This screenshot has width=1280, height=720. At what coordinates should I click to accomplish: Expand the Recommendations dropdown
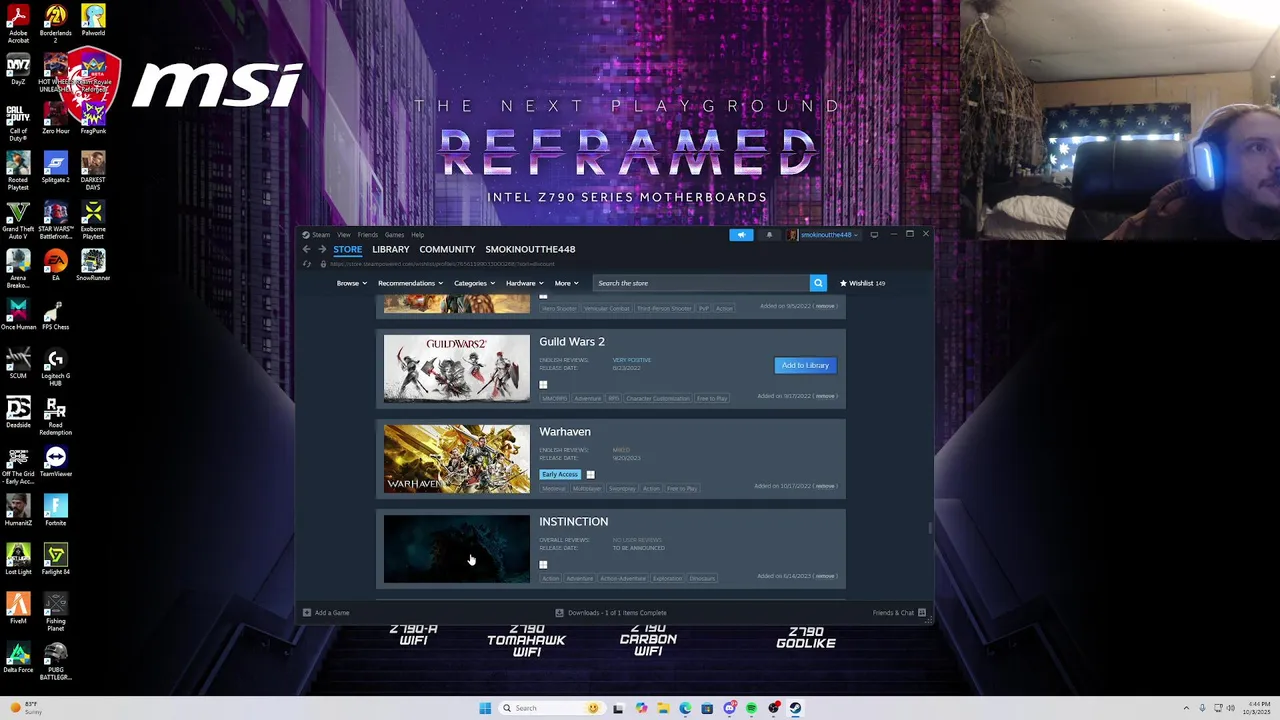coord(410,283)
